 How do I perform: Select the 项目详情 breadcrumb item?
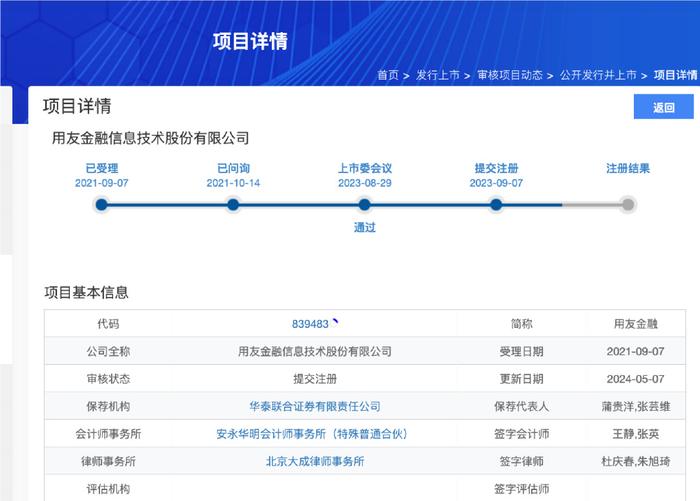tap(675, 75)
